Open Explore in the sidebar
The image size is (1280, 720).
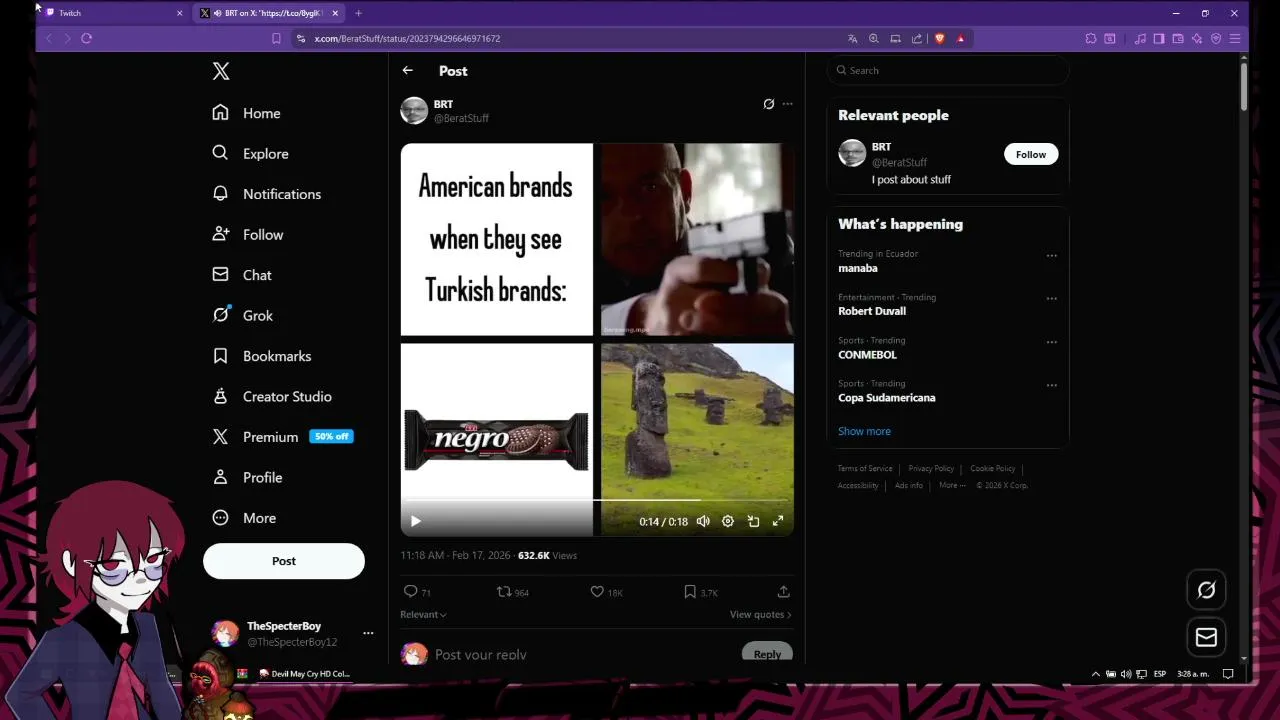point(250,153)
